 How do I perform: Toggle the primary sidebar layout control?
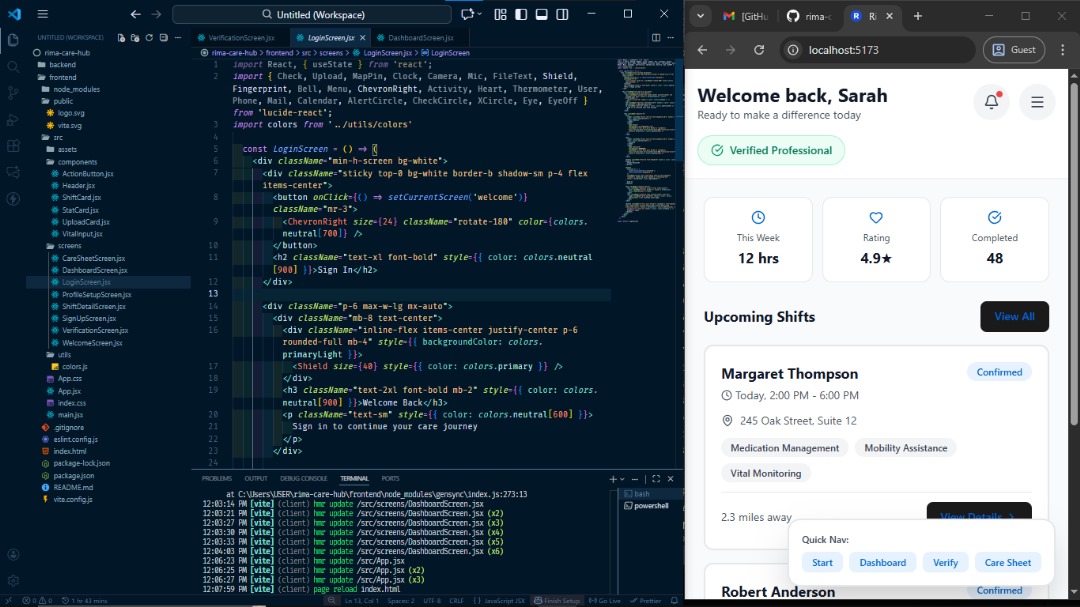coord(521,14)
